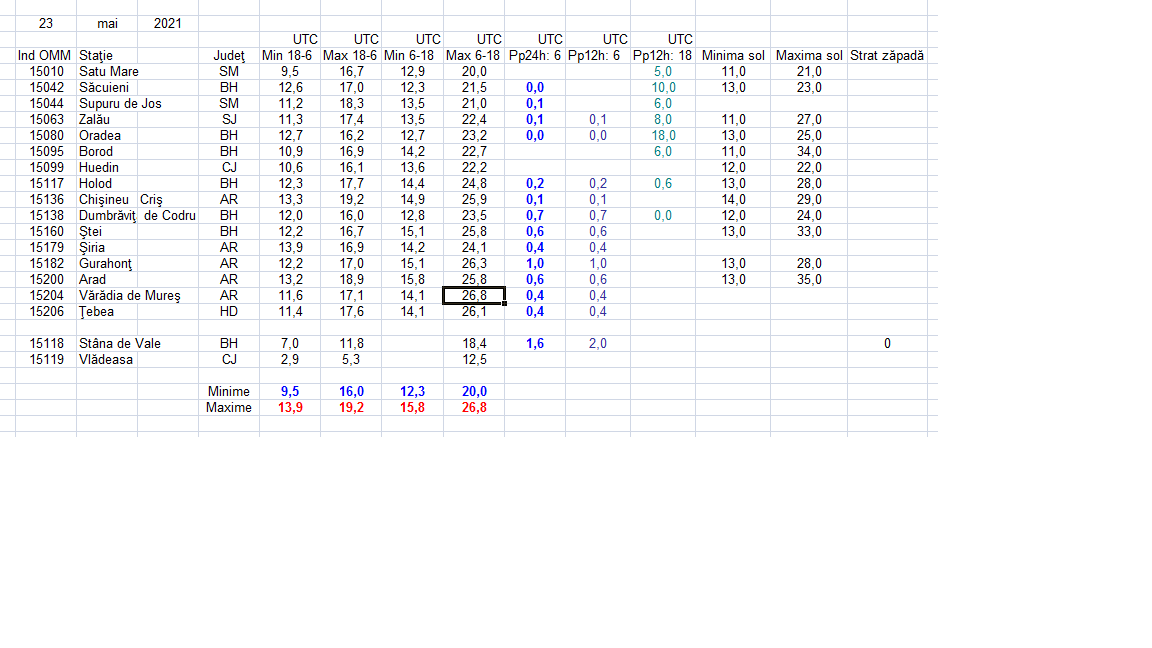The width and height of the screenshot is (1152, 648).
Task: Click Maxima sol value 34,0 for Borod
Action: click(809, 151)
